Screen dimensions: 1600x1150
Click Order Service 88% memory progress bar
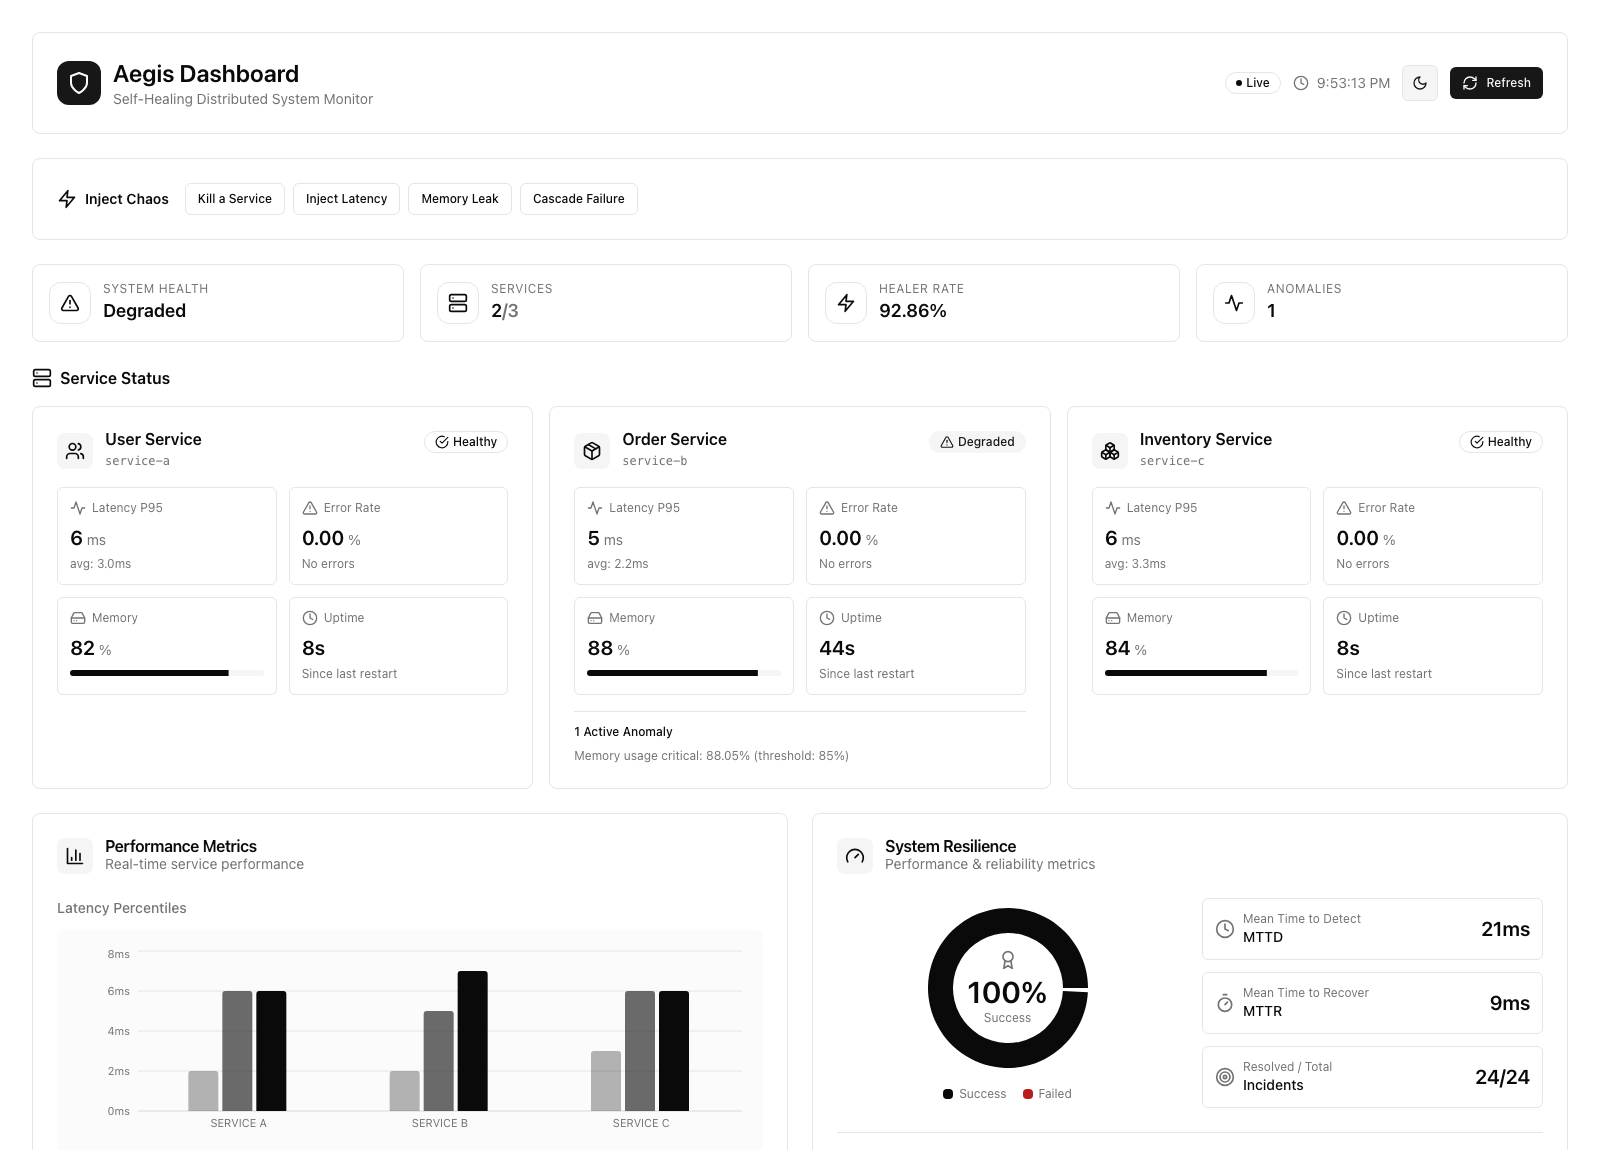684,673
